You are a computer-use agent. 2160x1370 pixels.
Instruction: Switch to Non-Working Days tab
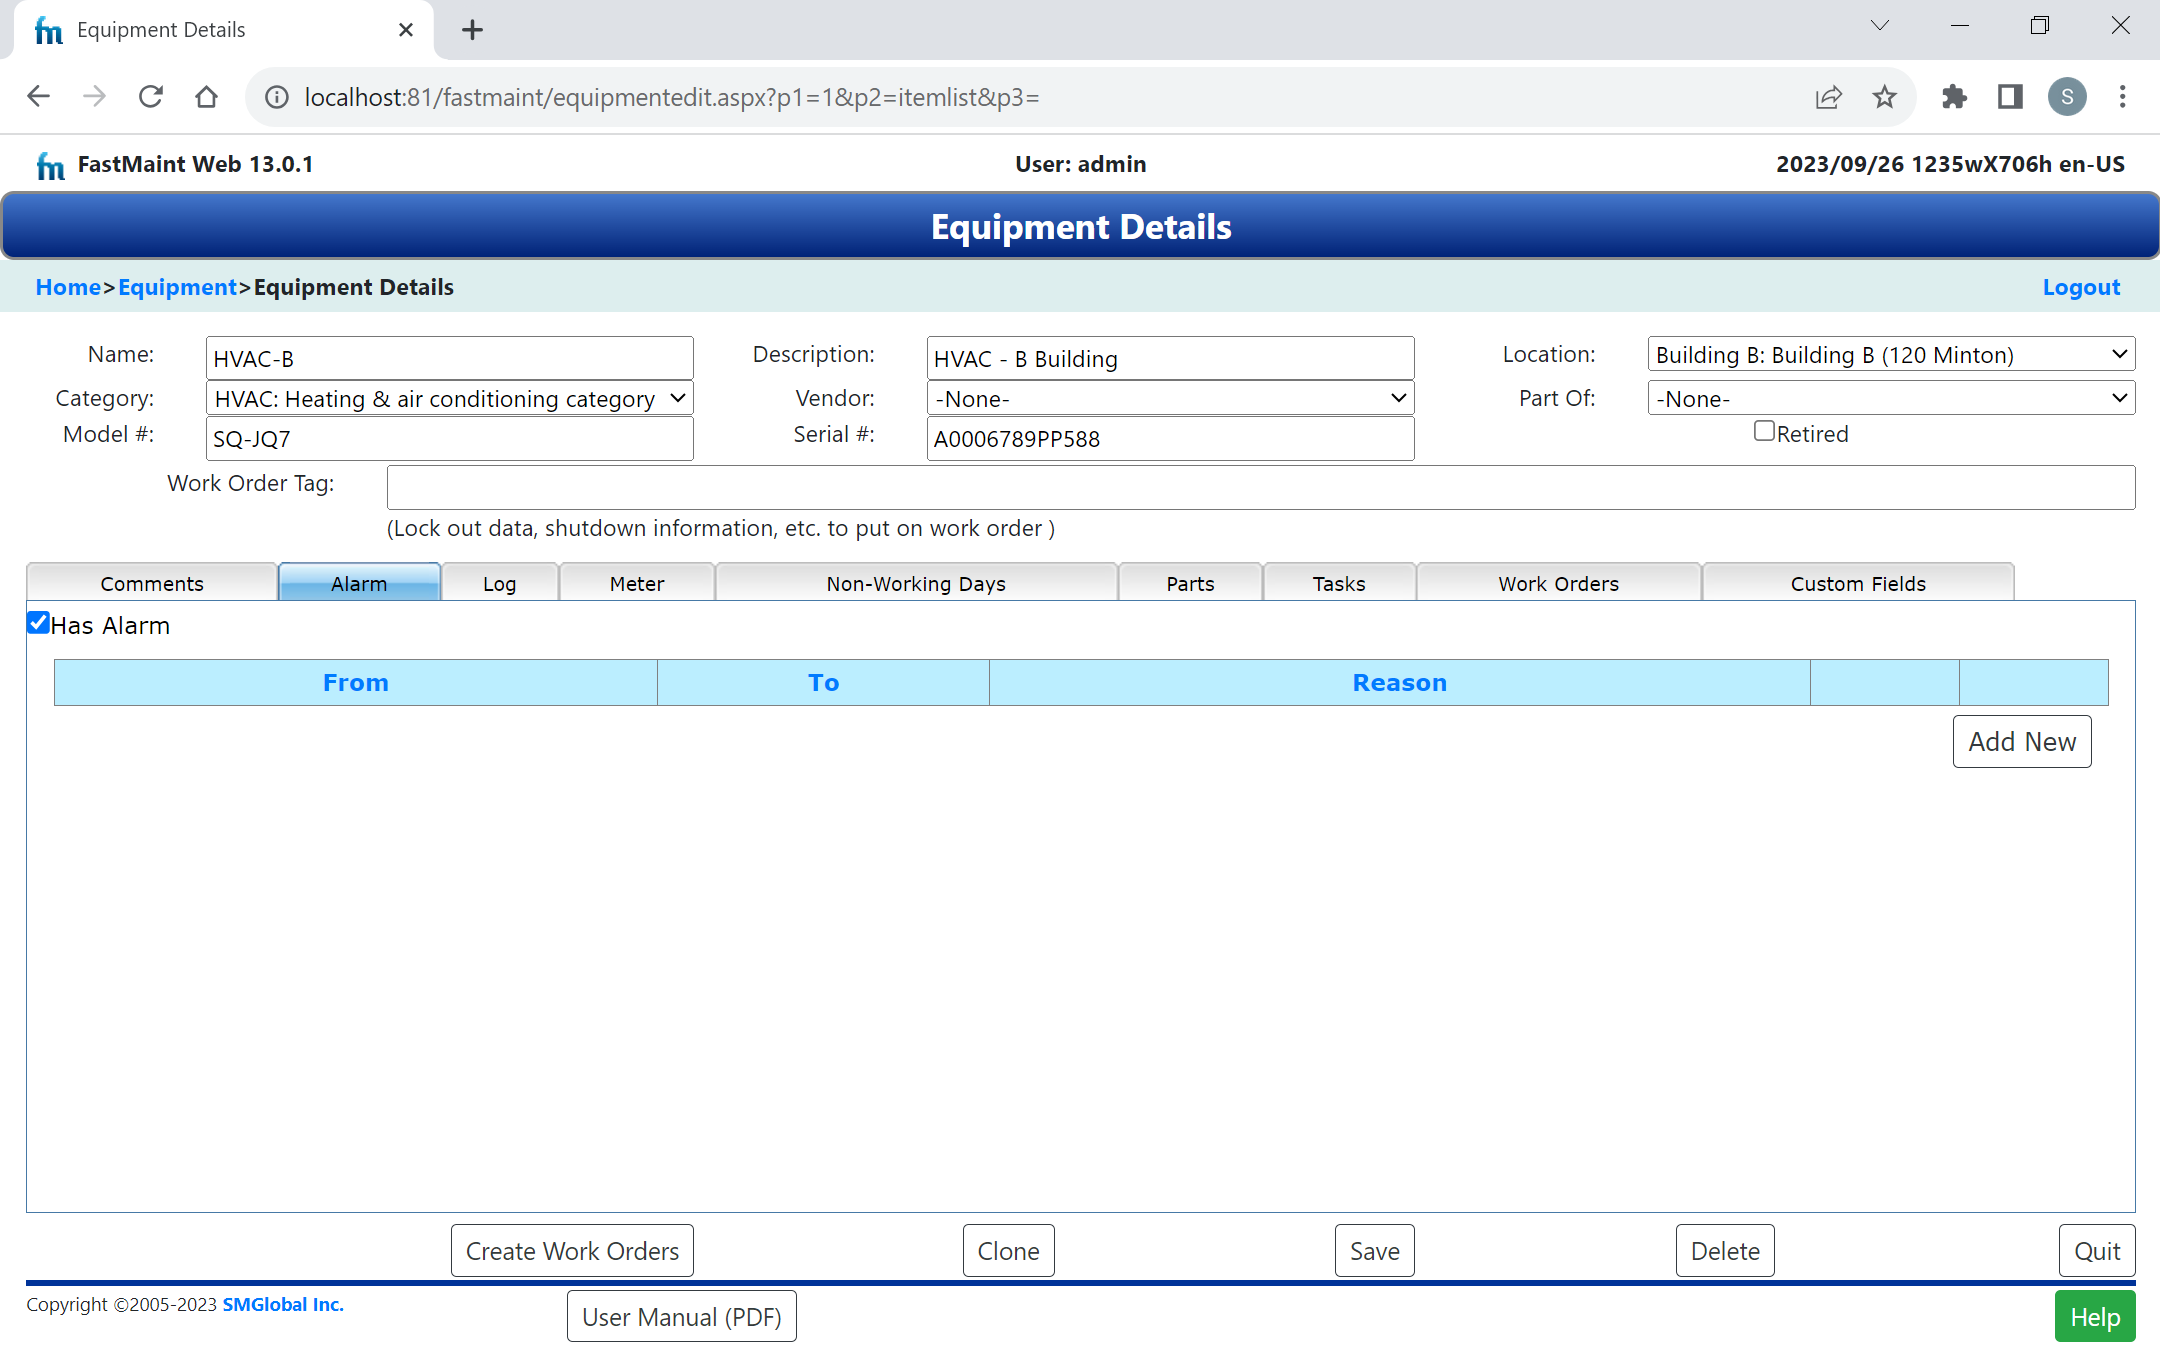pyautogui.click(x=916, y=583)
